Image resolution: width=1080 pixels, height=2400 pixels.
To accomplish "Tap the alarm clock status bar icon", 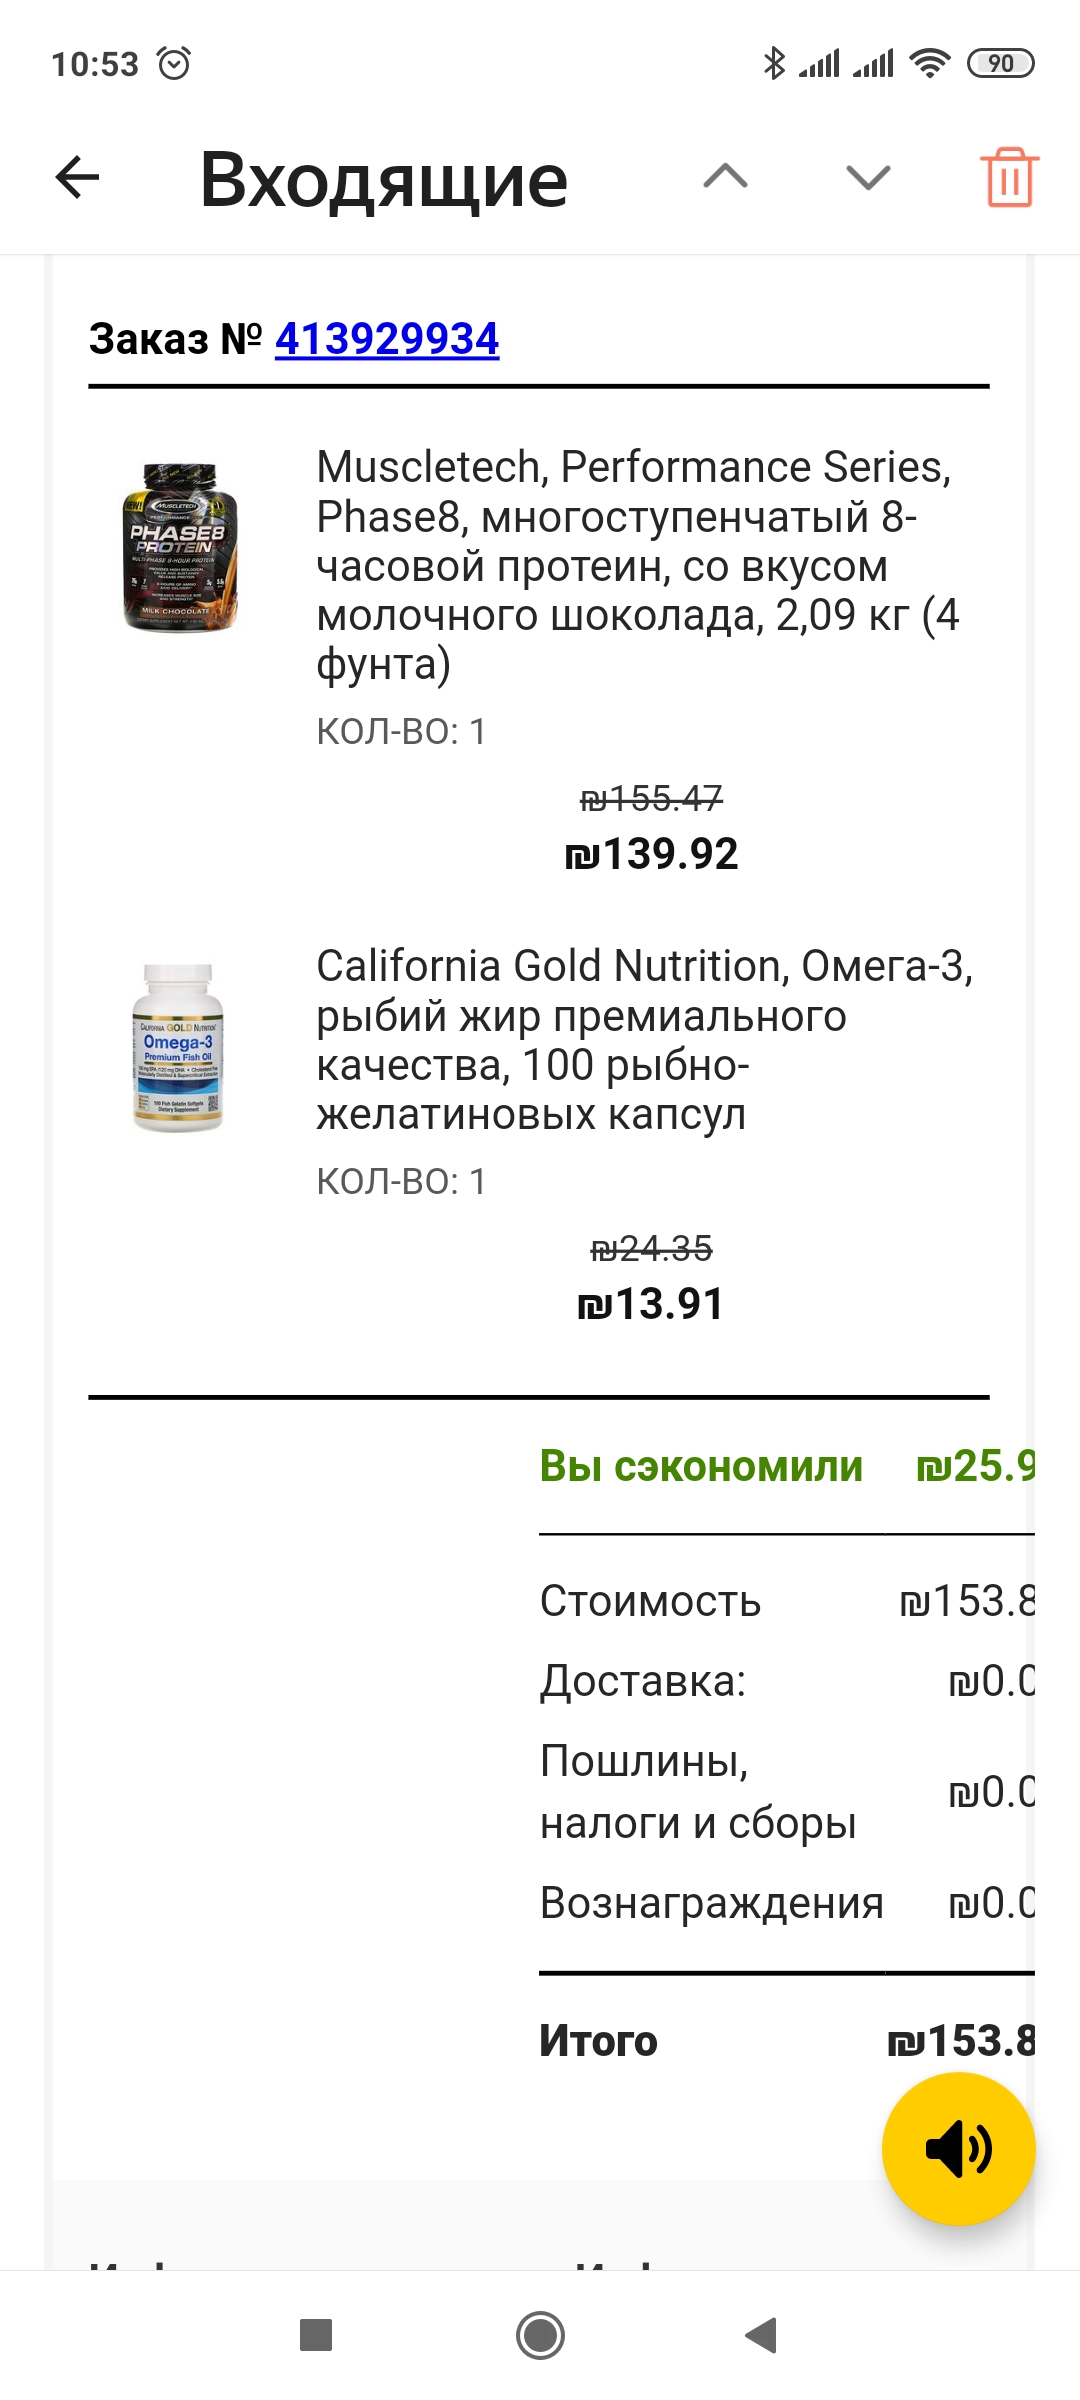I will pos(174,64).
